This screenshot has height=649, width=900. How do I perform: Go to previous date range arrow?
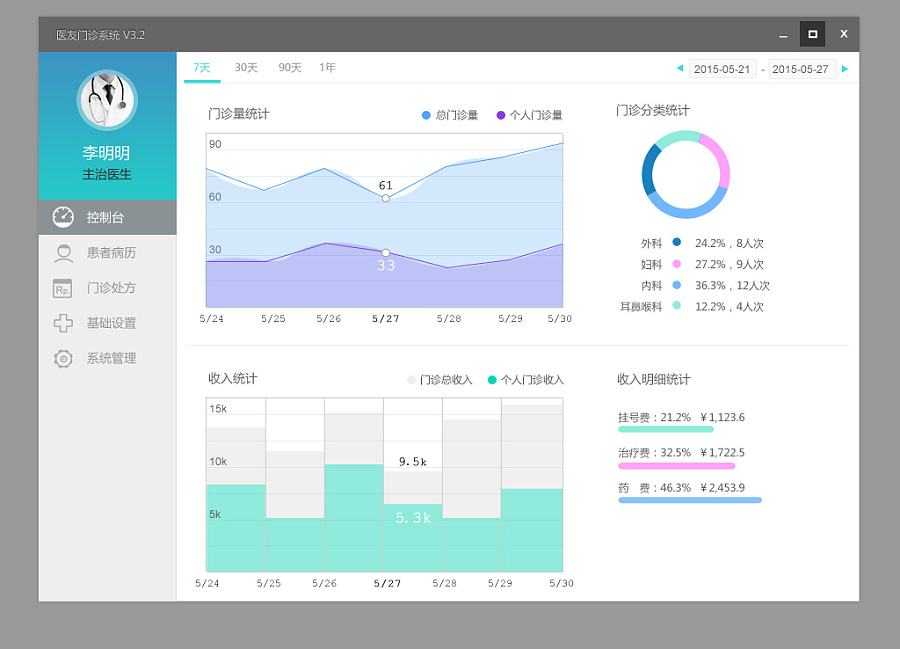click(x=680, y=68)
